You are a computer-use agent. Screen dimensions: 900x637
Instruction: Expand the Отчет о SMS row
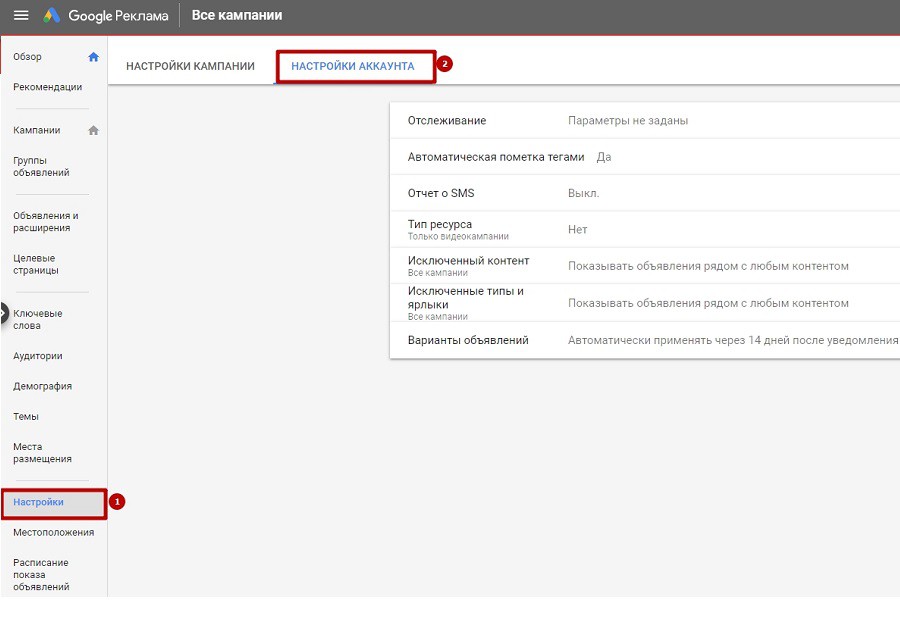pyautogui.click(x=644, y=193)
